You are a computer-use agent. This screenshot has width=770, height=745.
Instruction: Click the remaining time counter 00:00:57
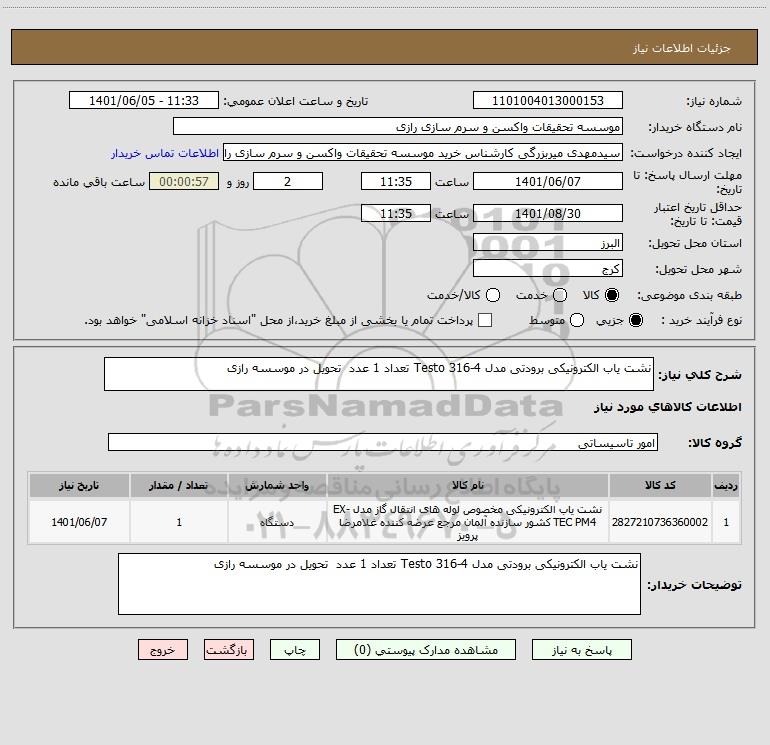184,181
